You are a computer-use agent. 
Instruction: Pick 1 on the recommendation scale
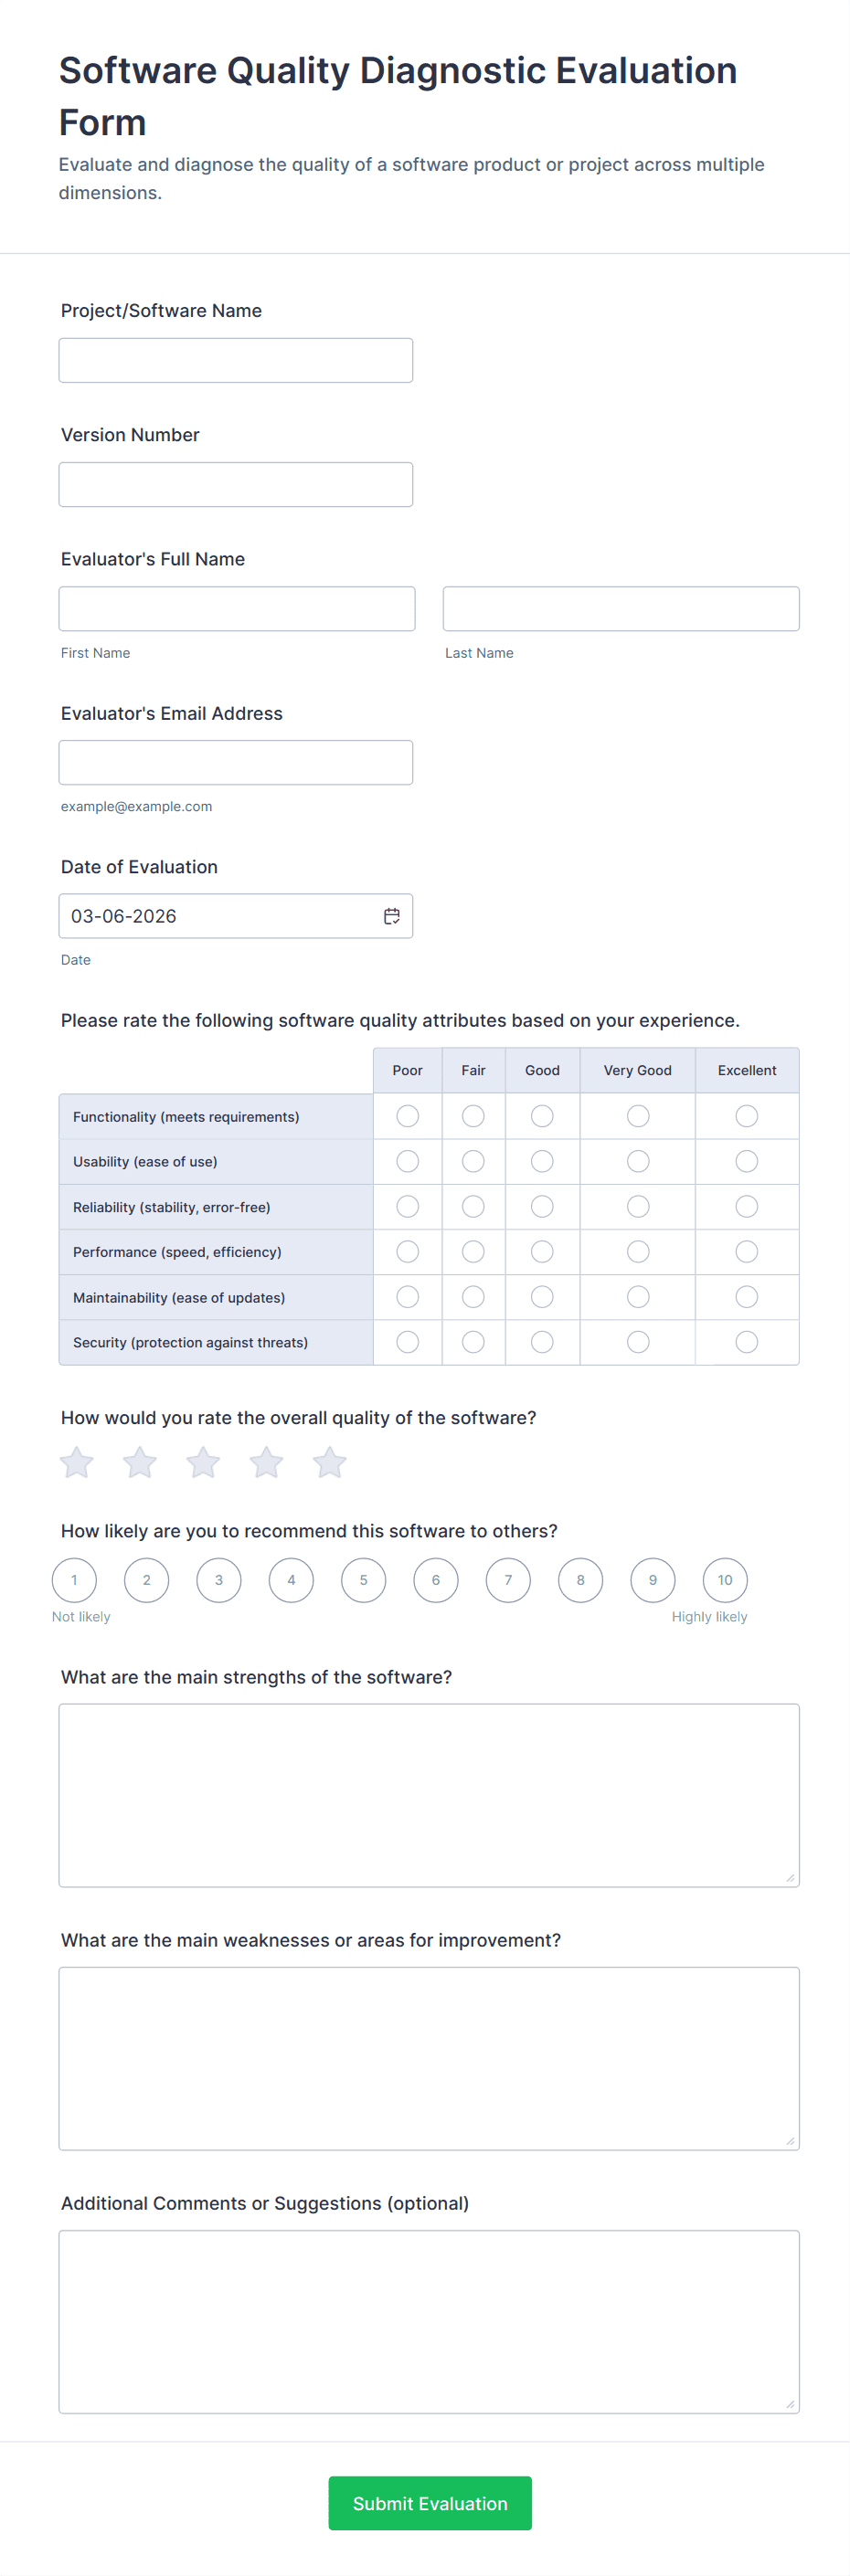74,1580
